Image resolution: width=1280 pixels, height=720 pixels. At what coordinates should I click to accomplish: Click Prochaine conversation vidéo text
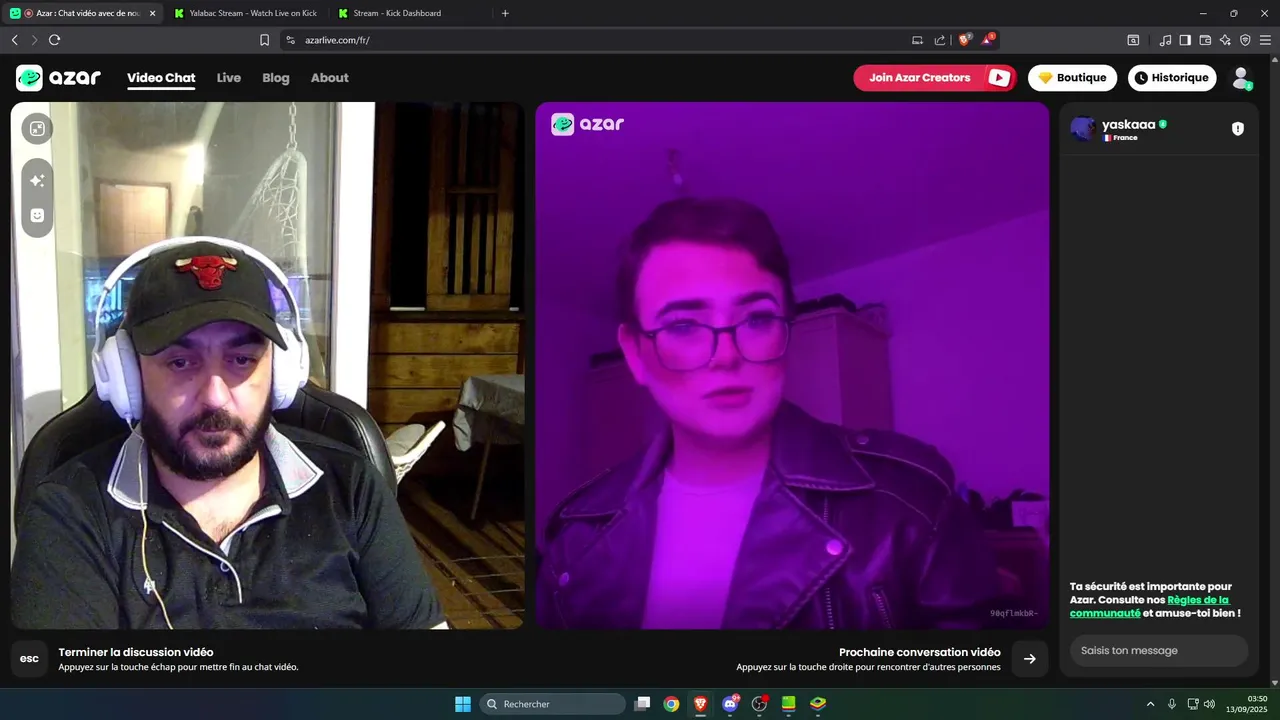(x=919, y=652)
